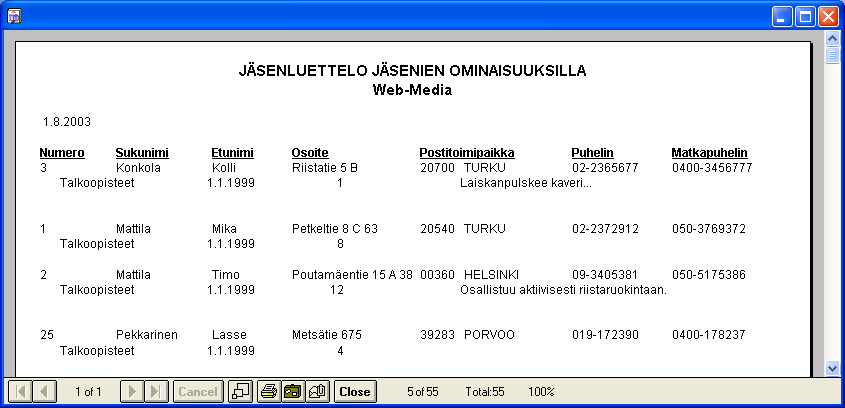Maximize the report preview window
Screen dimensions: 845x408
pyautogui.click(x=805, y=17)
